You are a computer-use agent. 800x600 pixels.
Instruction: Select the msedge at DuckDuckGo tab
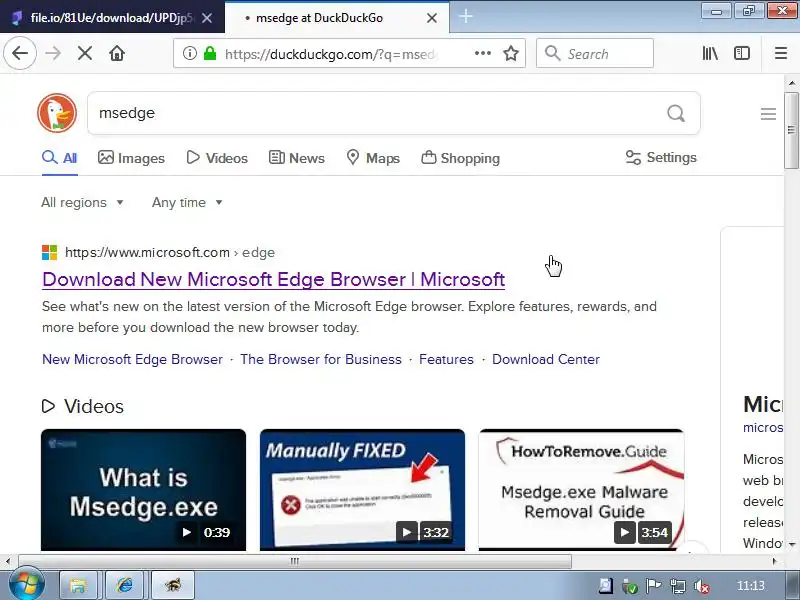tap(337, 17)
